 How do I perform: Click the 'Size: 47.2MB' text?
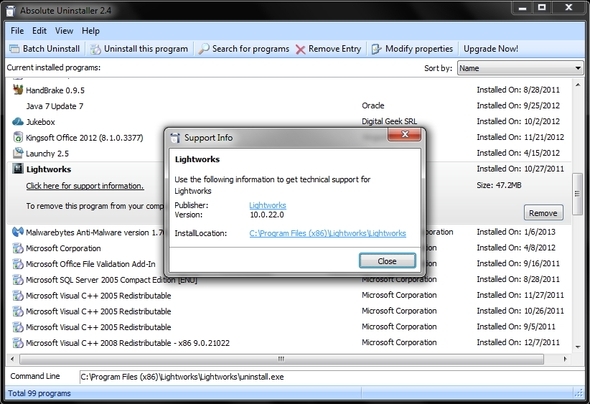point(499,185)
